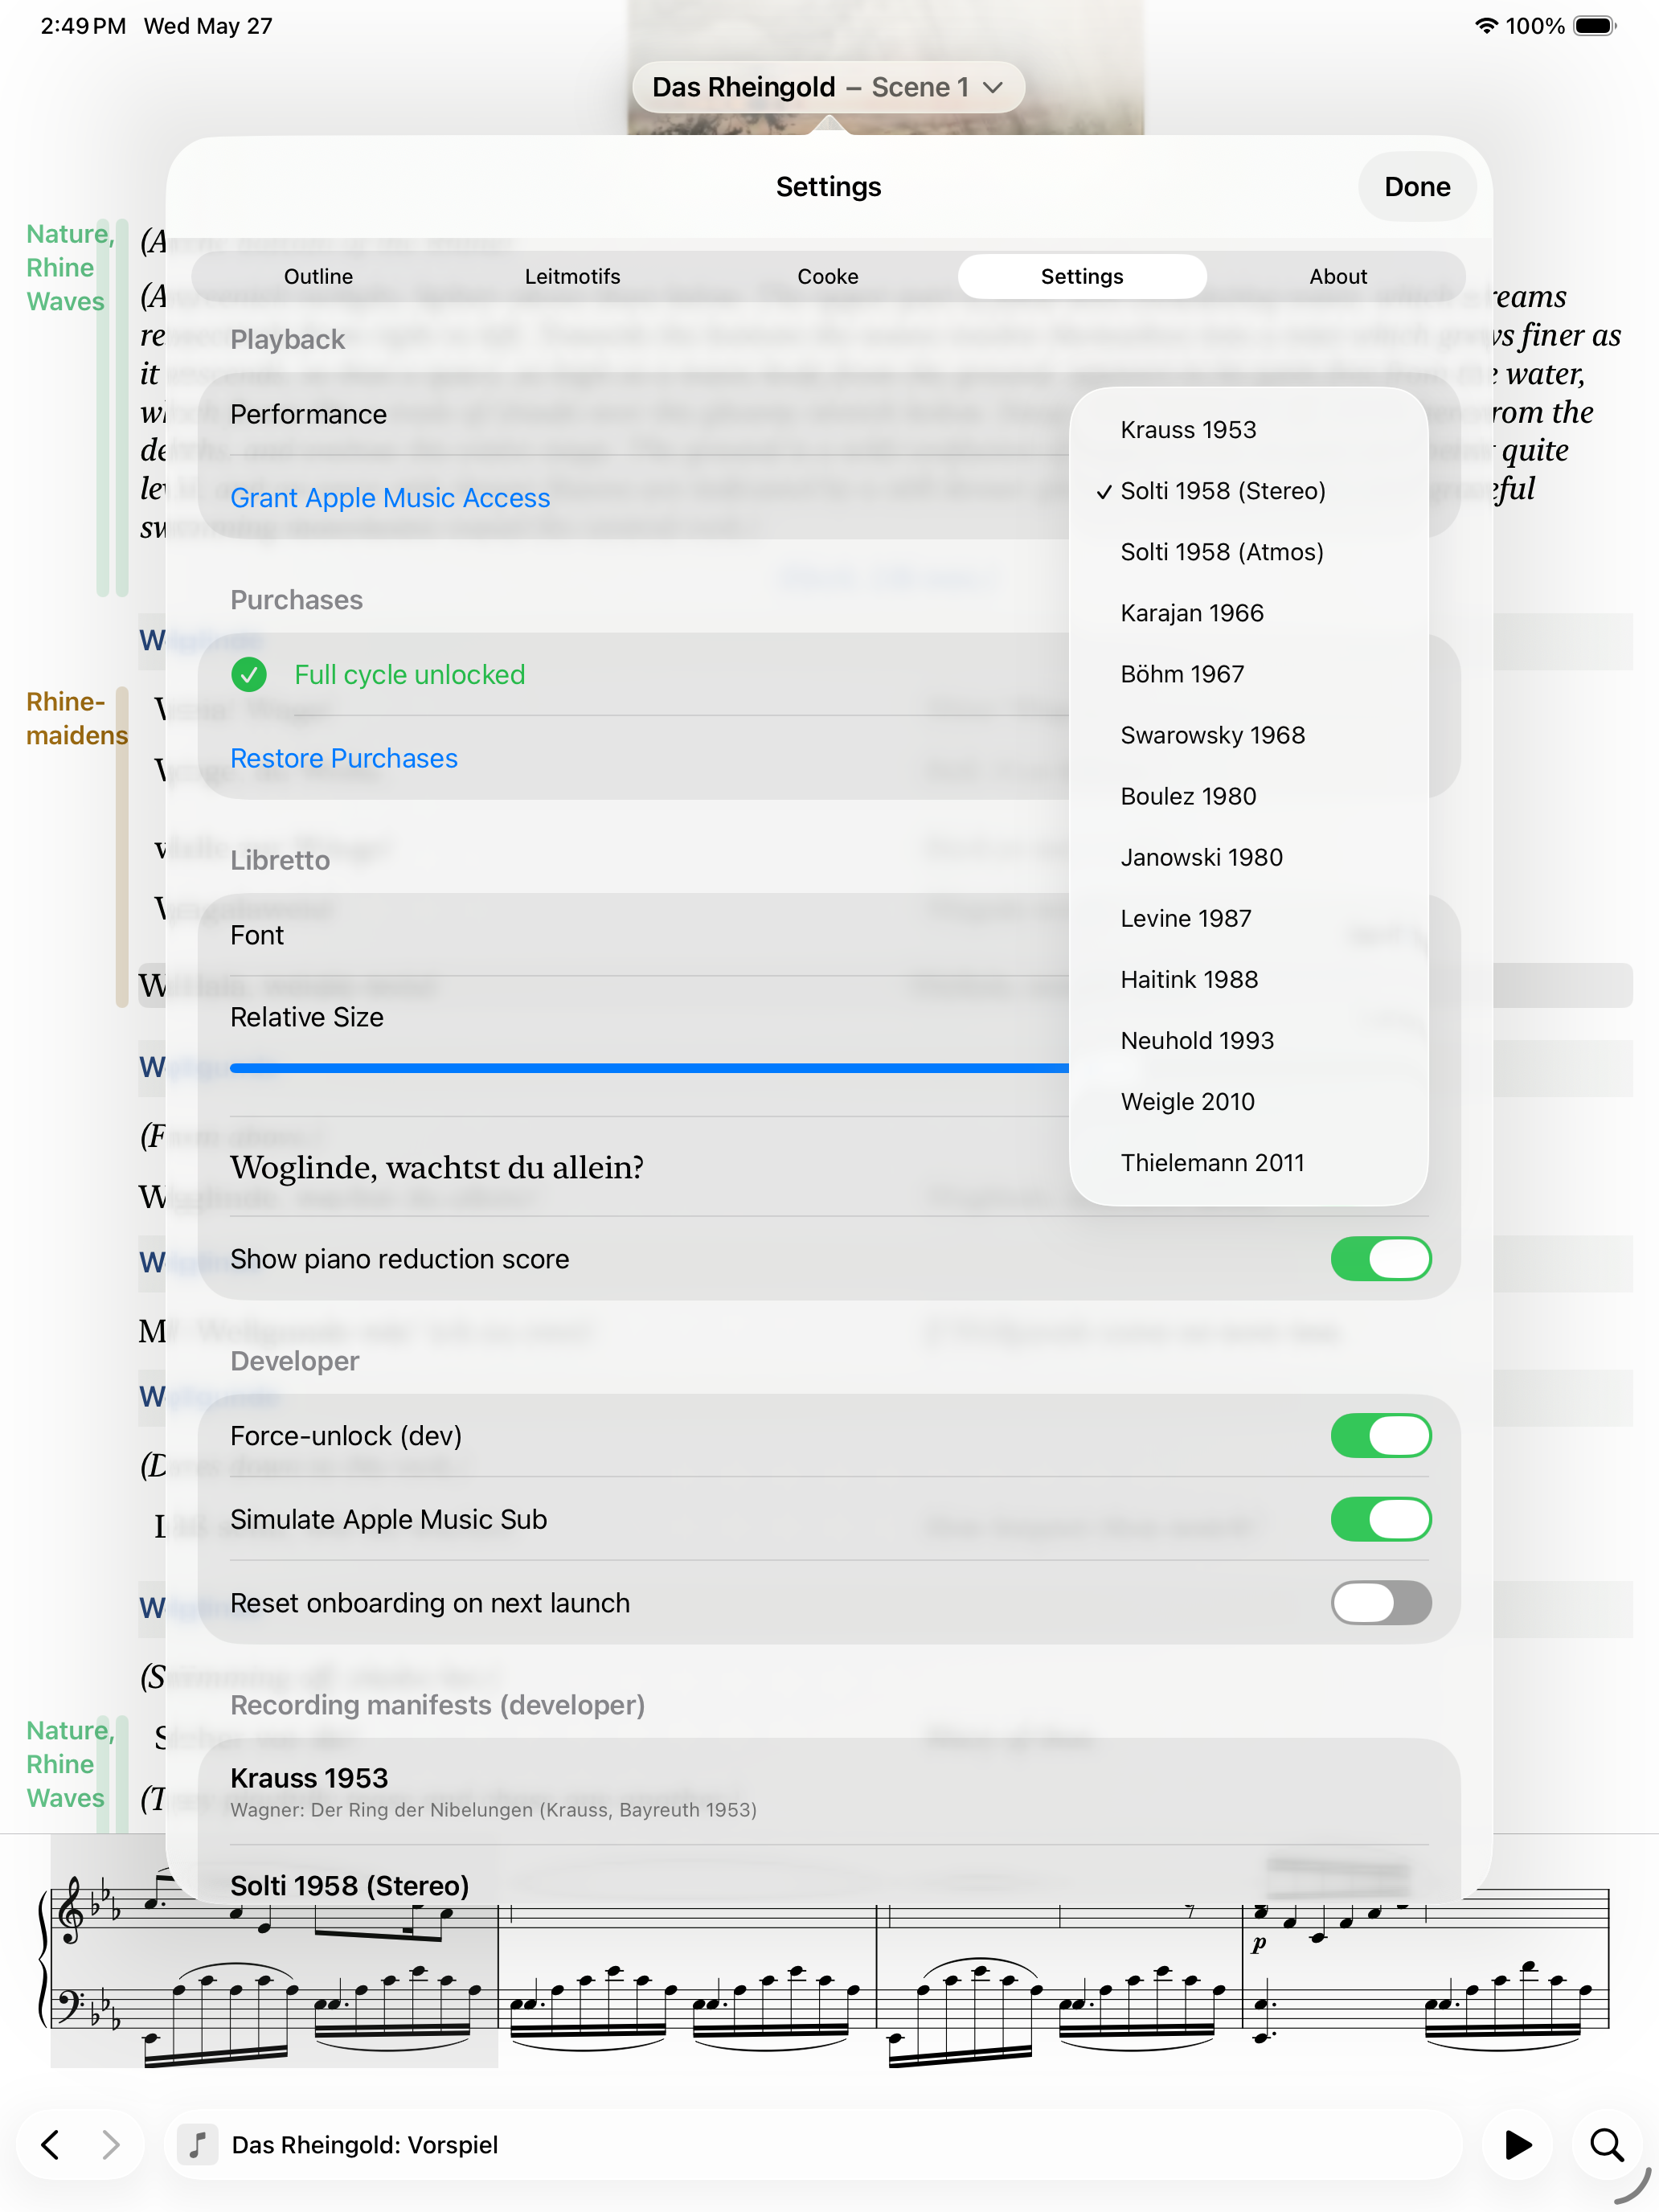Choose Neuhold 1993 recording
Image resolution: width=1659 pixels, height=2212 pixels.
[1248, 1040]
